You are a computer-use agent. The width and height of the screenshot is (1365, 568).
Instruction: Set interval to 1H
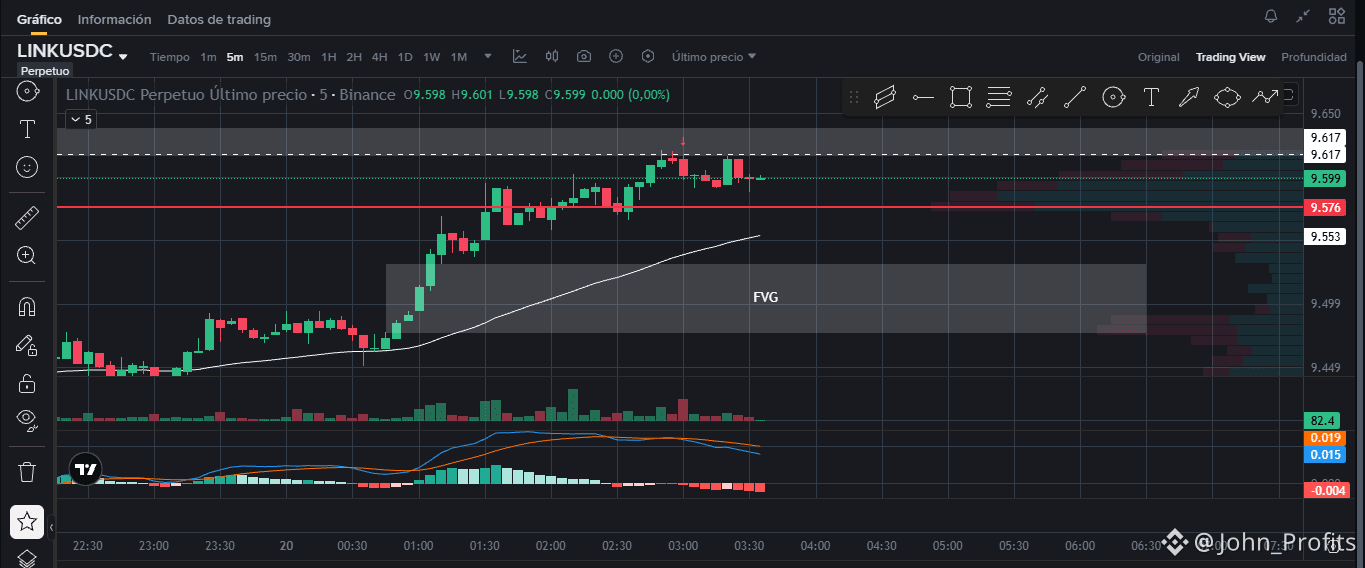pyautogui.click(x=329, y=57)
